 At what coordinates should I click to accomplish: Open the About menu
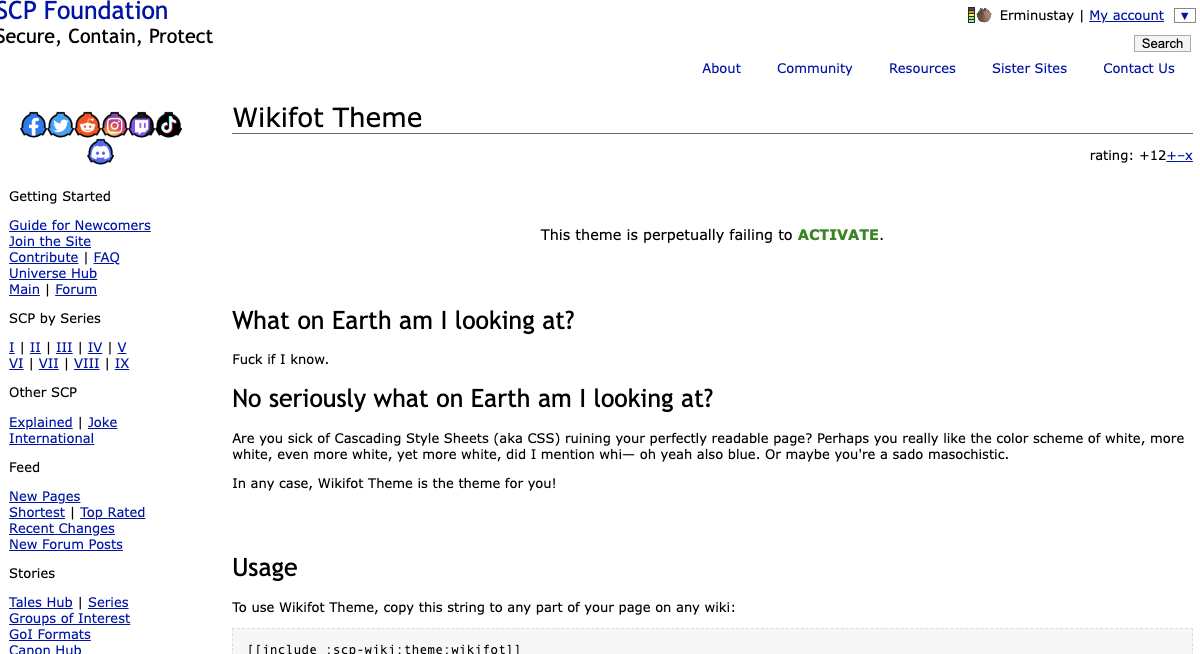click(x=721, y=68)
